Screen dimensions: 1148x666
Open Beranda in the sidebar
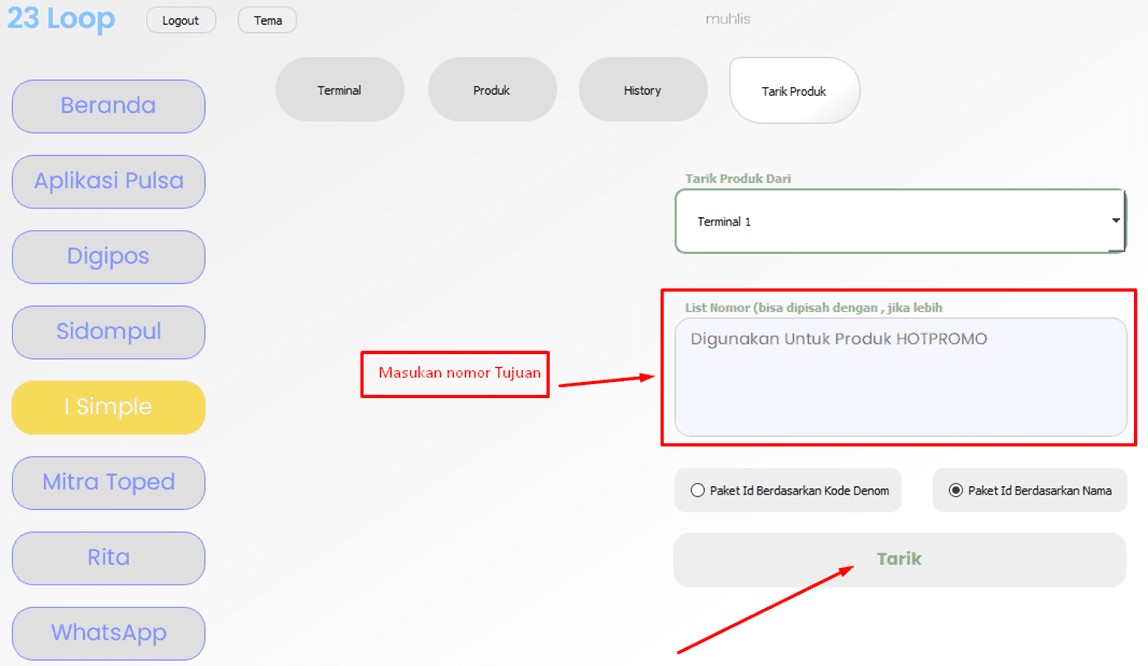click(108, 106)
